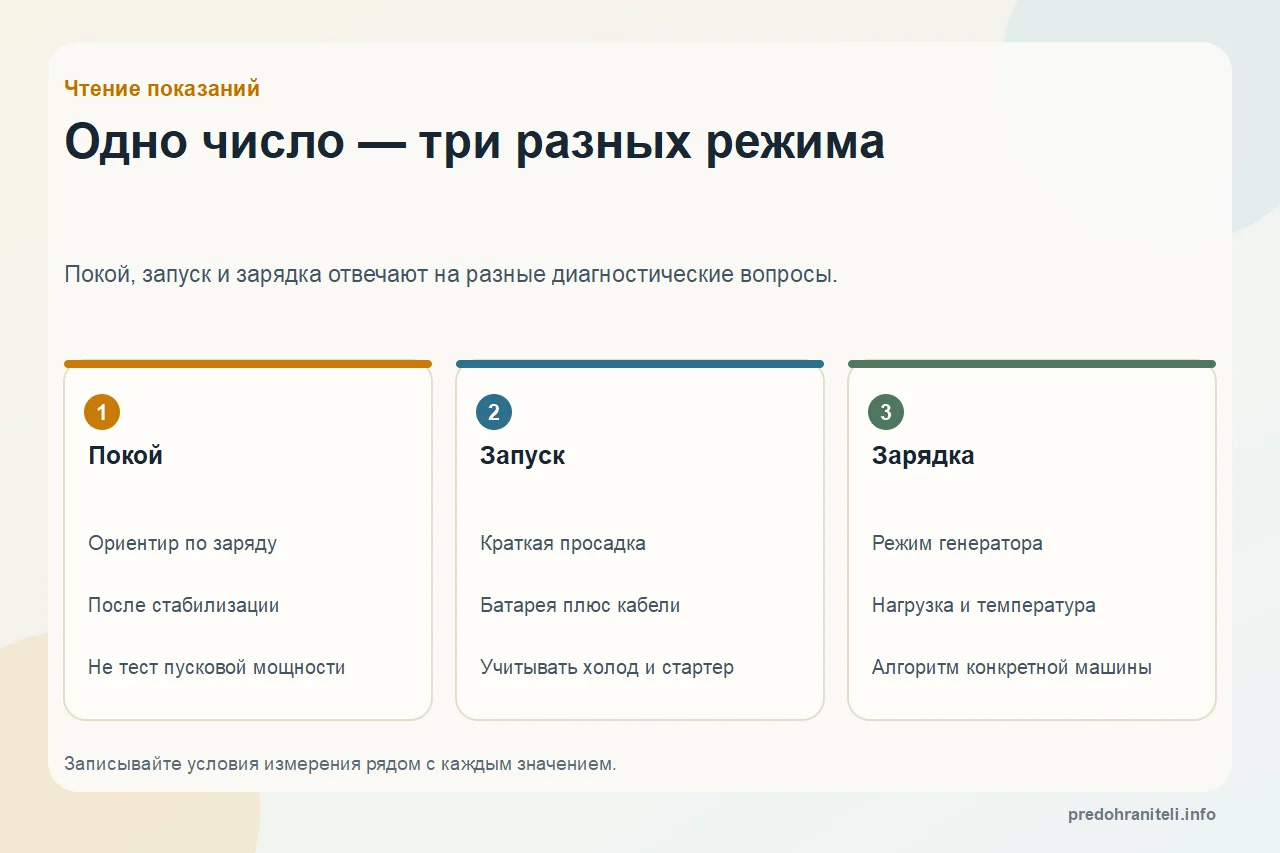Open the predohraniteli.info link
Viewport: 1280px width, 853px height.
pos(1142,815)
